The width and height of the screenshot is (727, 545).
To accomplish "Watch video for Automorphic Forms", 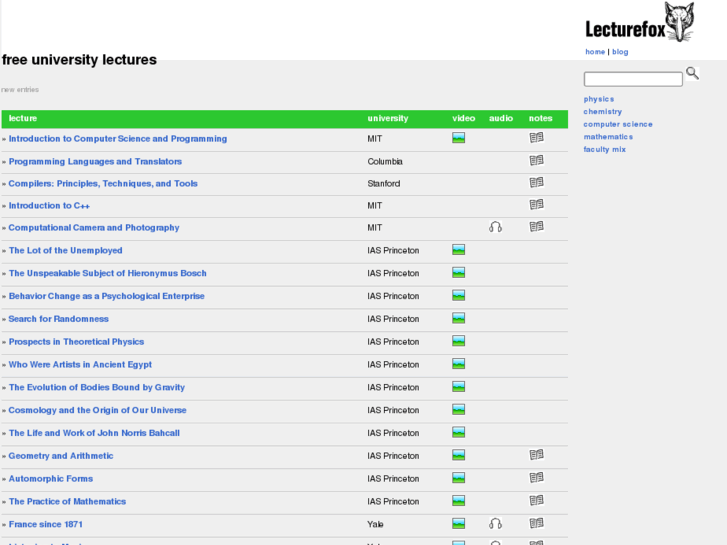I will [x=458, y=478].
